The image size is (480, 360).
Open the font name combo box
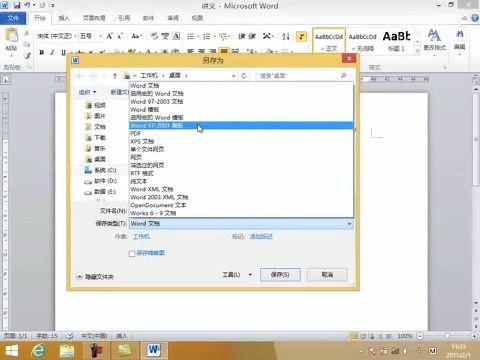(x=57, y=36)
